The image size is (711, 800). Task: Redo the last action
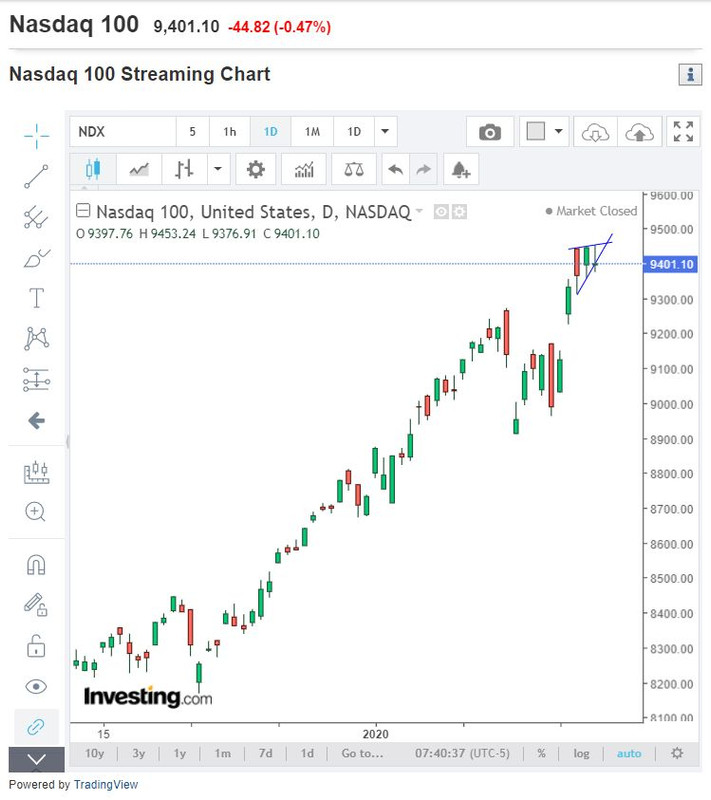point(423,169)
